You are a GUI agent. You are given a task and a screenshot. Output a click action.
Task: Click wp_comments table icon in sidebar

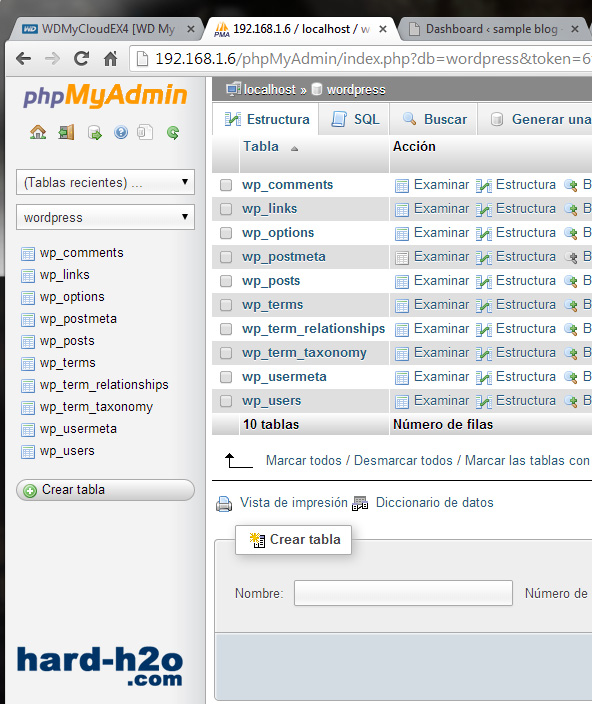pos(28,254)
